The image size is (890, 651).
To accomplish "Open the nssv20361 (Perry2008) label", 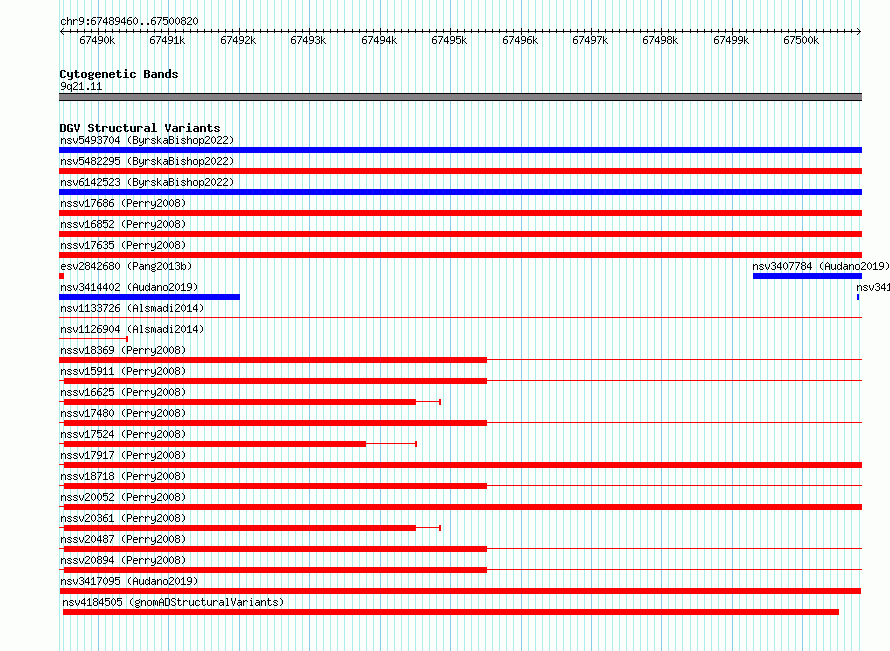I will coord(123,518).
